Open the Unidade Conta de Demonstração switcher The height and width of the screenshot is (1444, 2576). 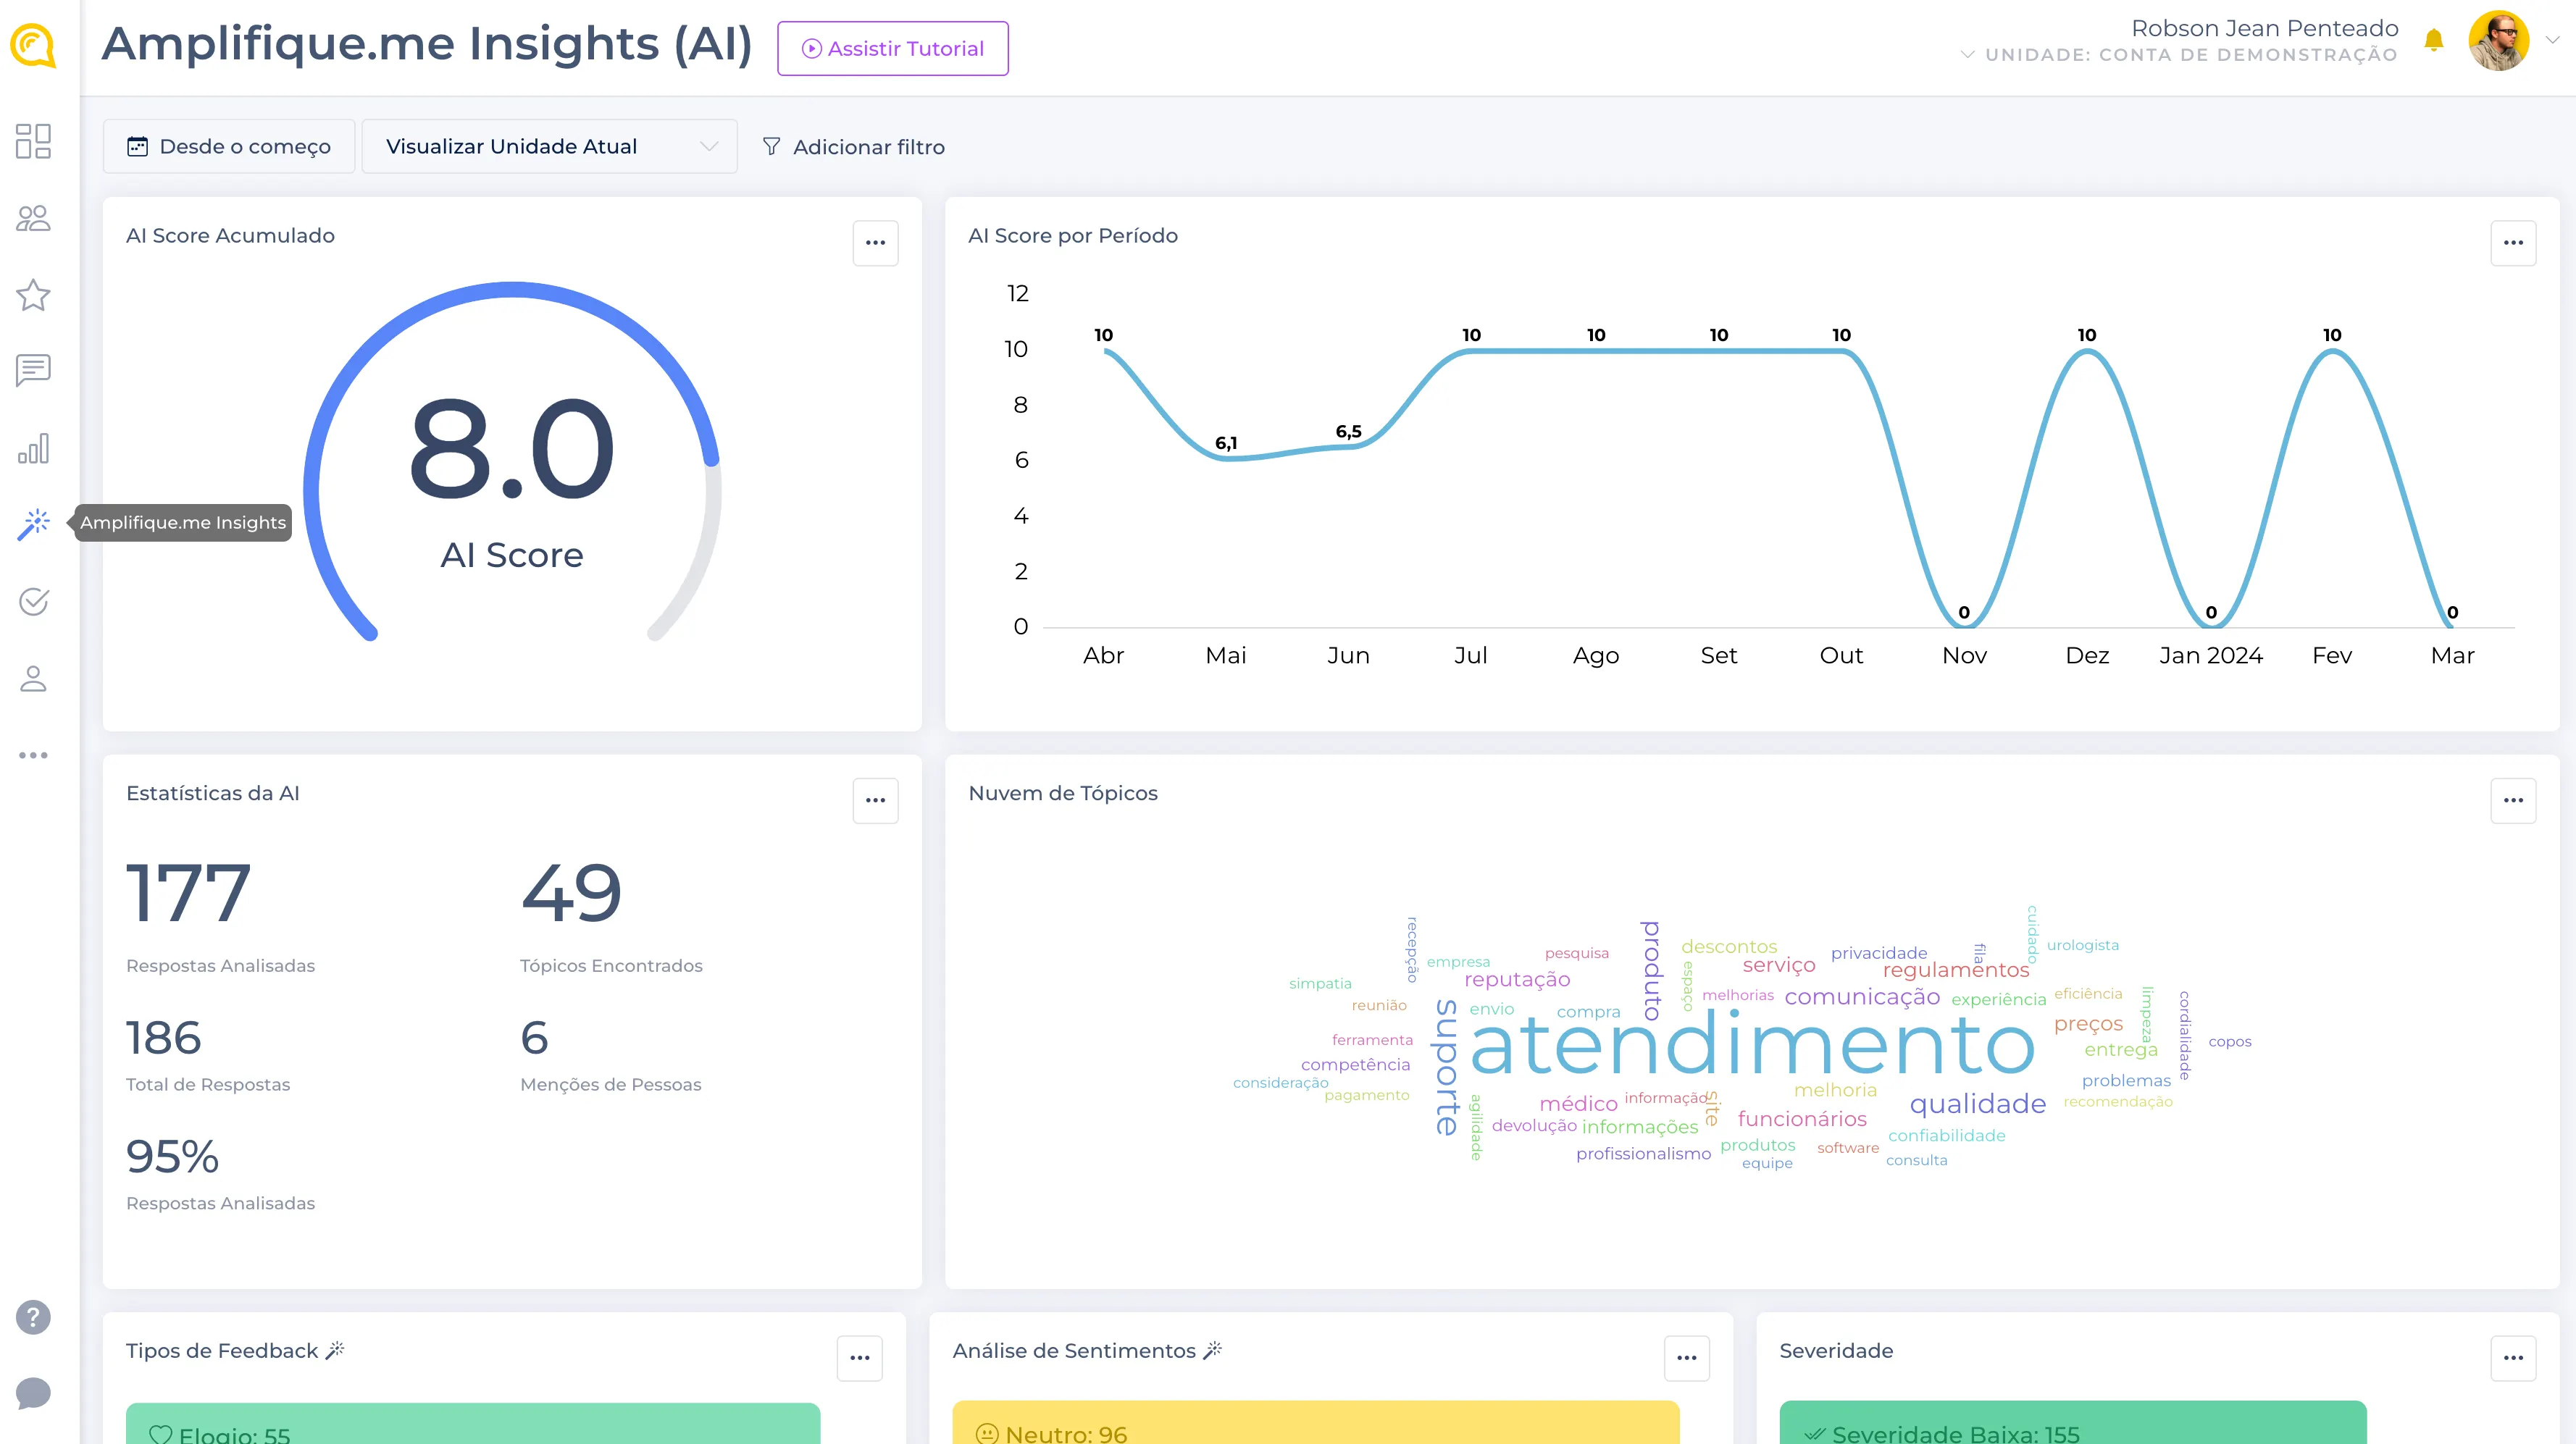[x=2180, y=55]
